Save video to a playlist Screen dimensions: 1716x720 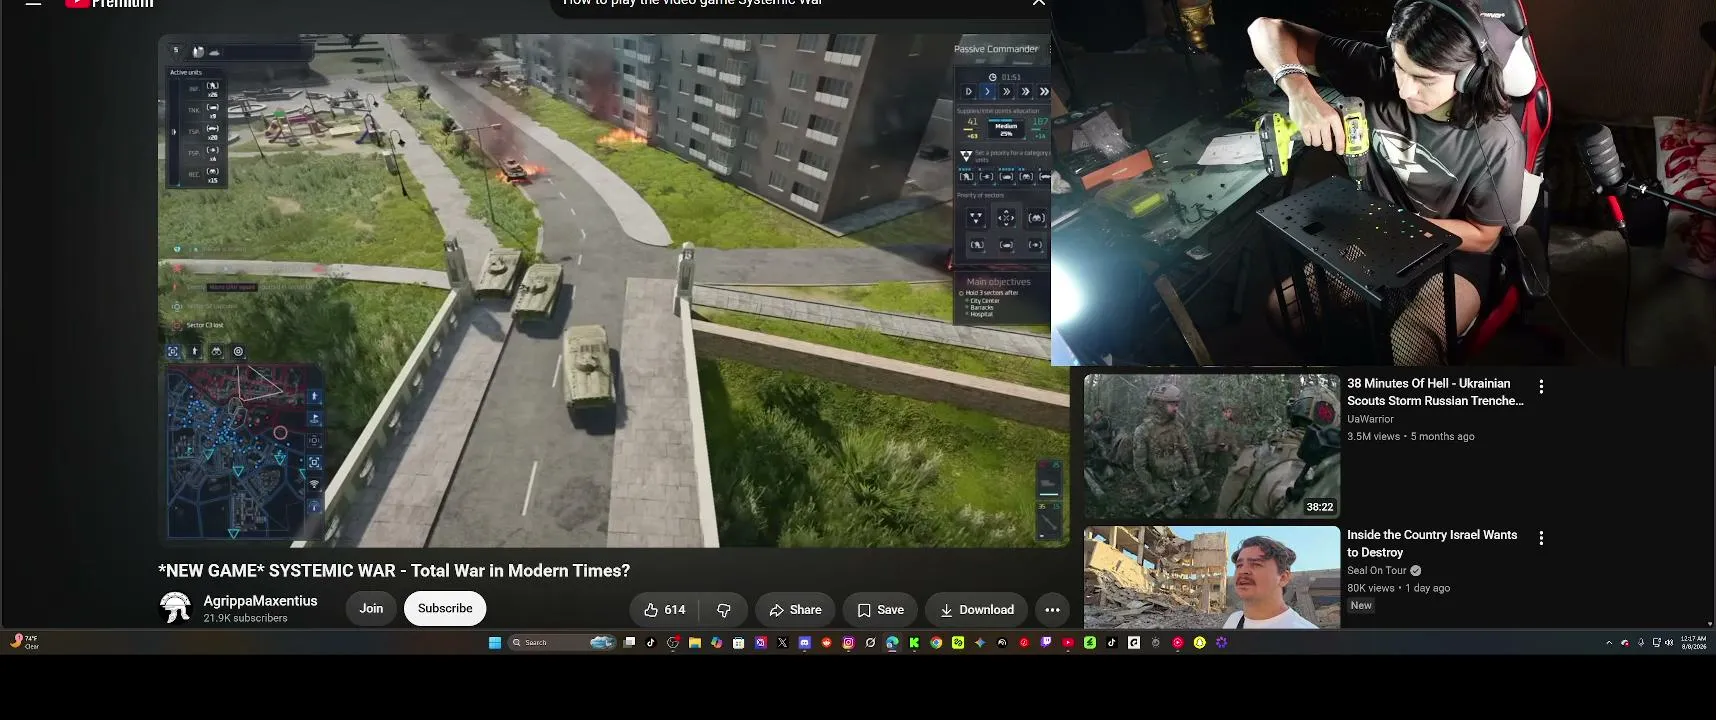880,610
